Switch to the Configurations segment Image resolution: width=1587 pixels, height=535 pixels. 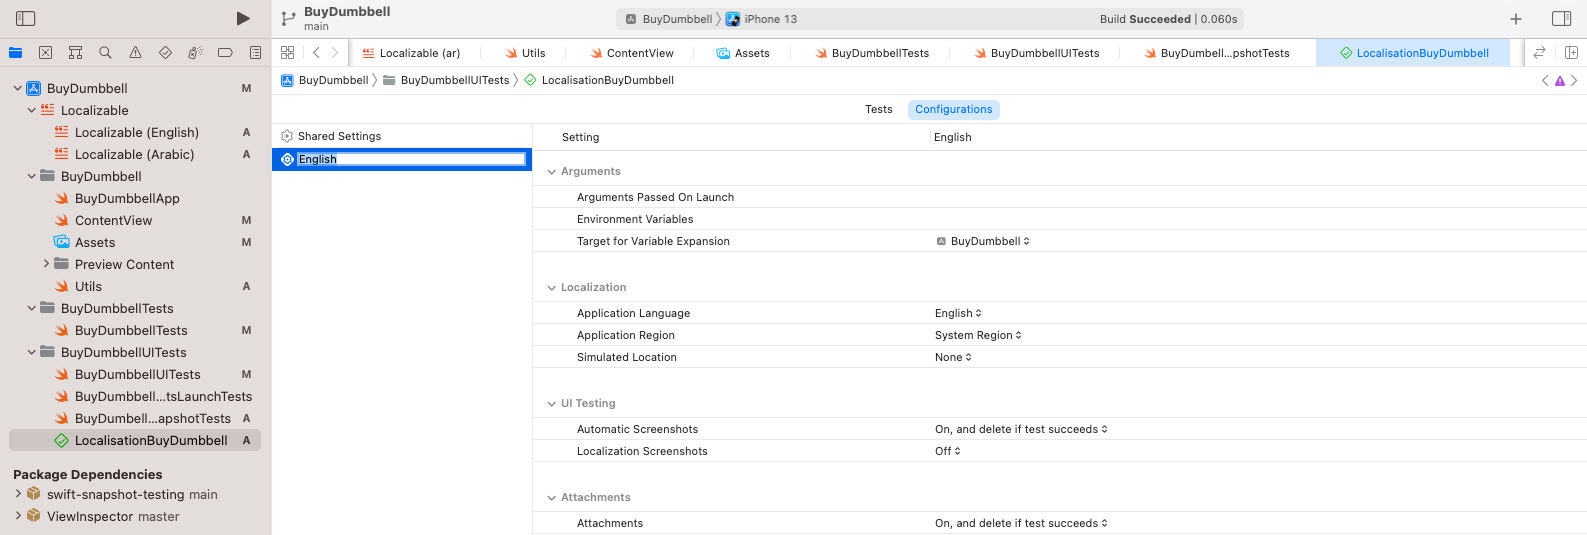(954, 109)
